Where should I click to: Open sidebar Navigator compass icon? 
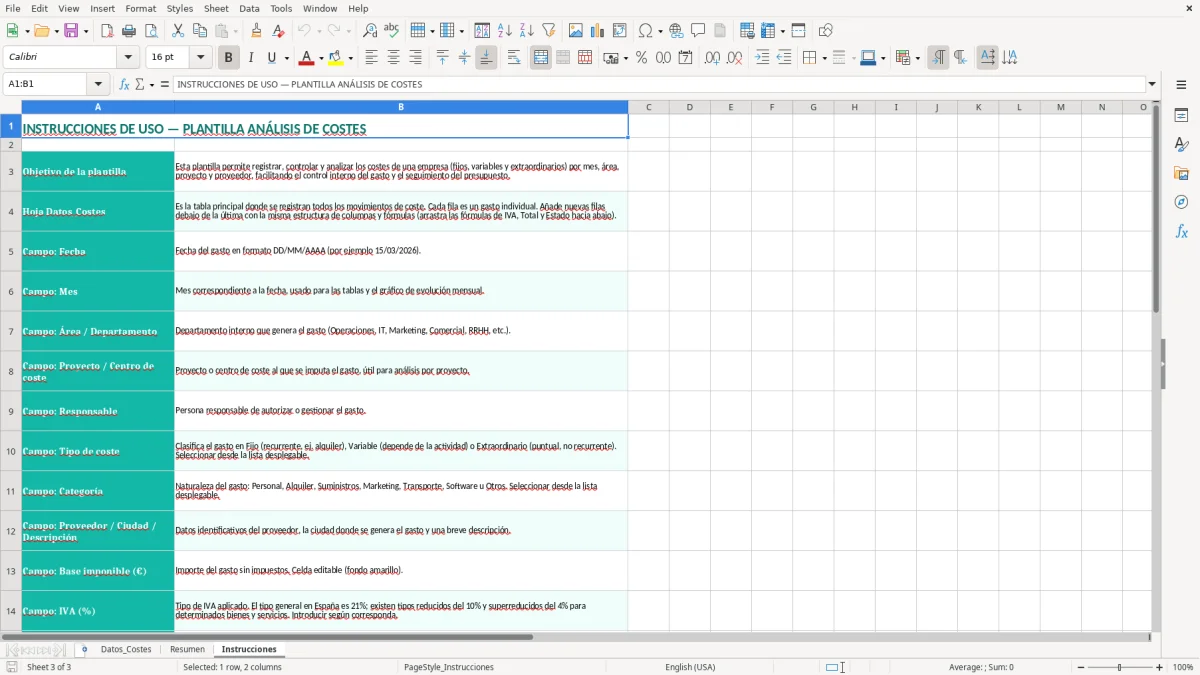(x=1181, y=203)
